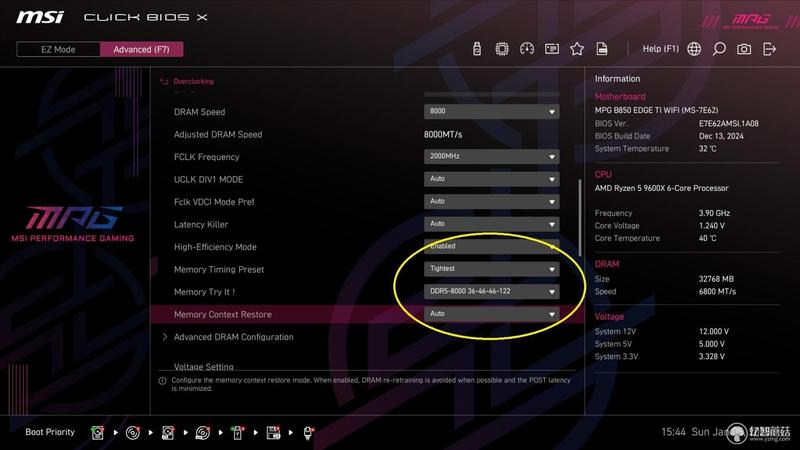
Task: Open the UCLK DIV1 MODE dropdown
Action: click(491, 179)
